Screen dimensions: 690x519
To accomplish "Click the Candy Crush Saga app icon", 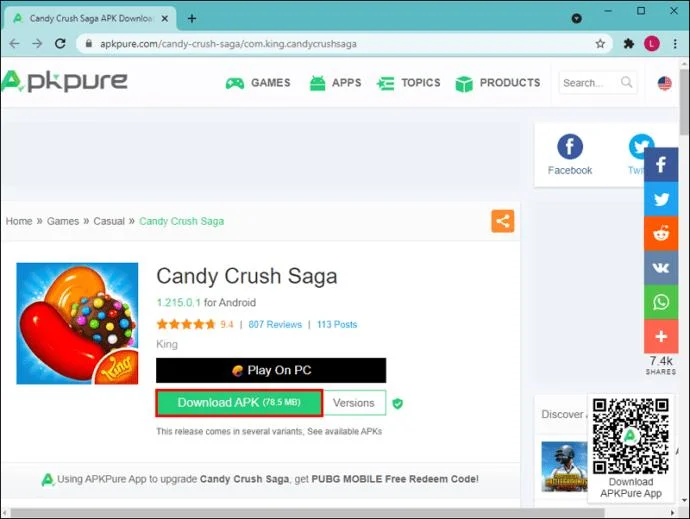I will 77,324.
